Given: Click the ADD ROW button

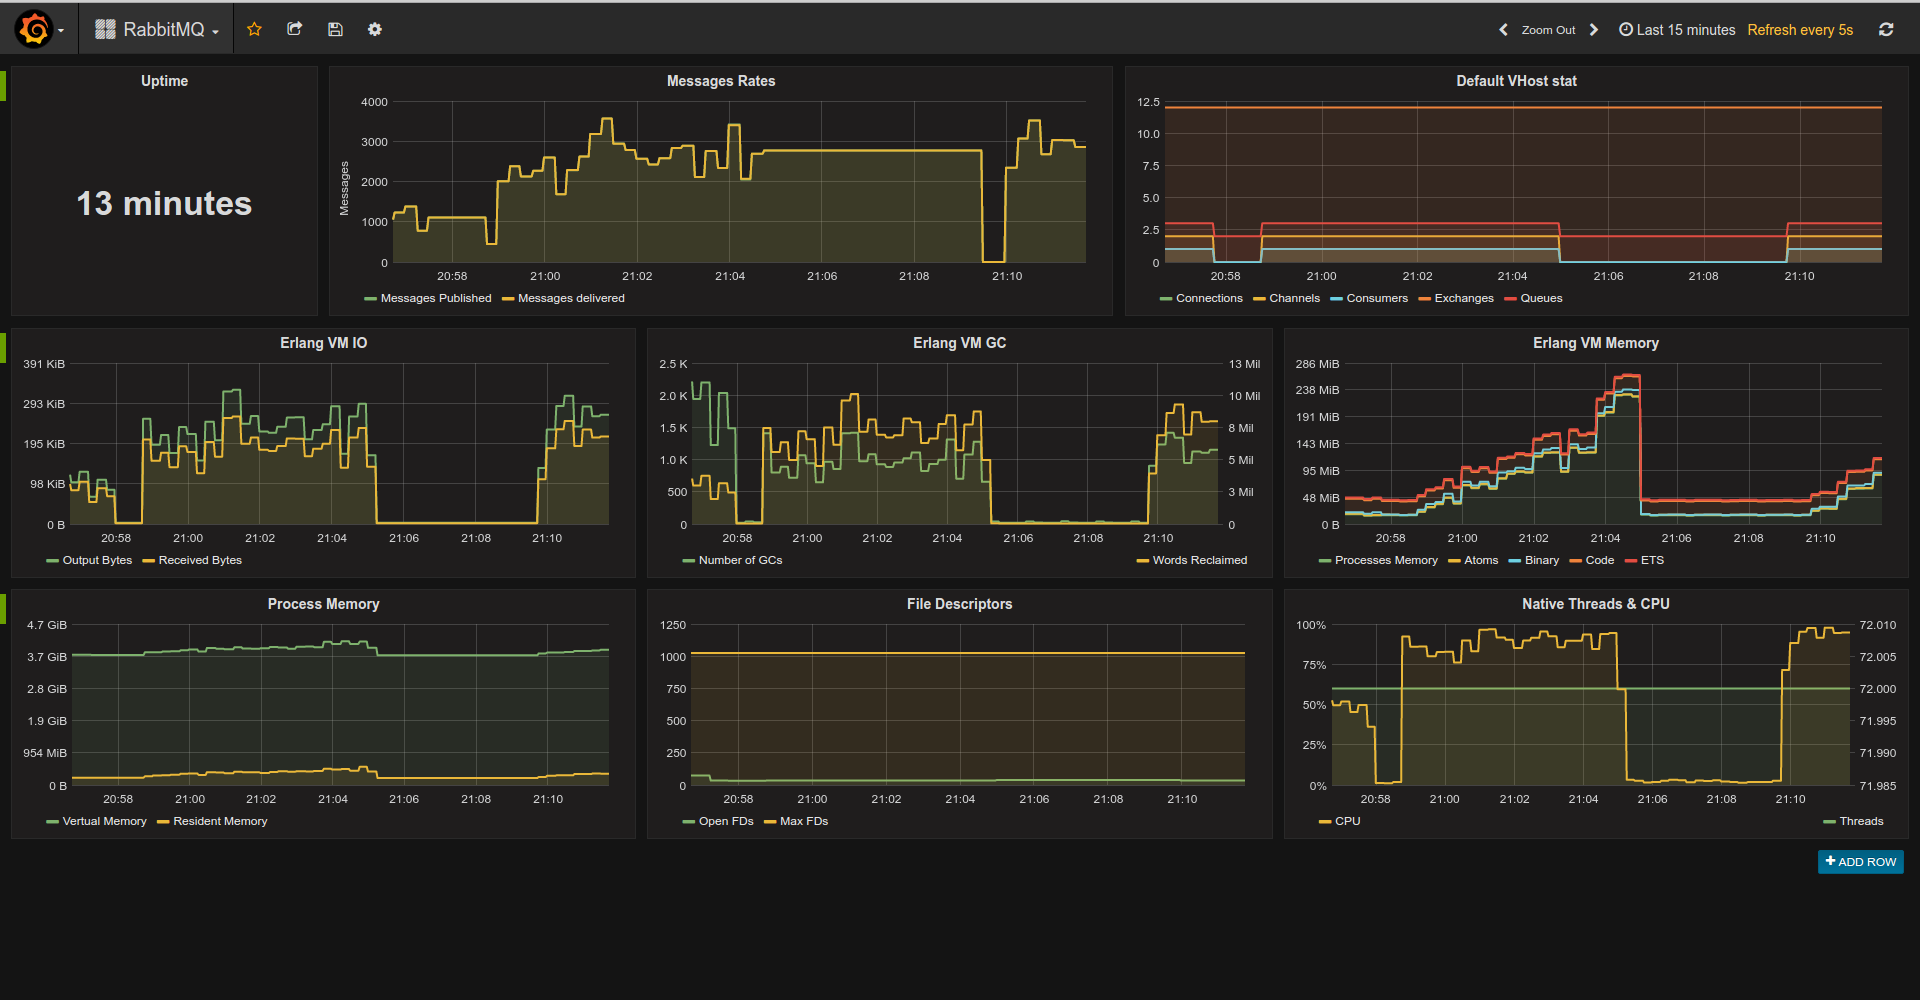Looking at the screenshot, I should [1860, 861].
